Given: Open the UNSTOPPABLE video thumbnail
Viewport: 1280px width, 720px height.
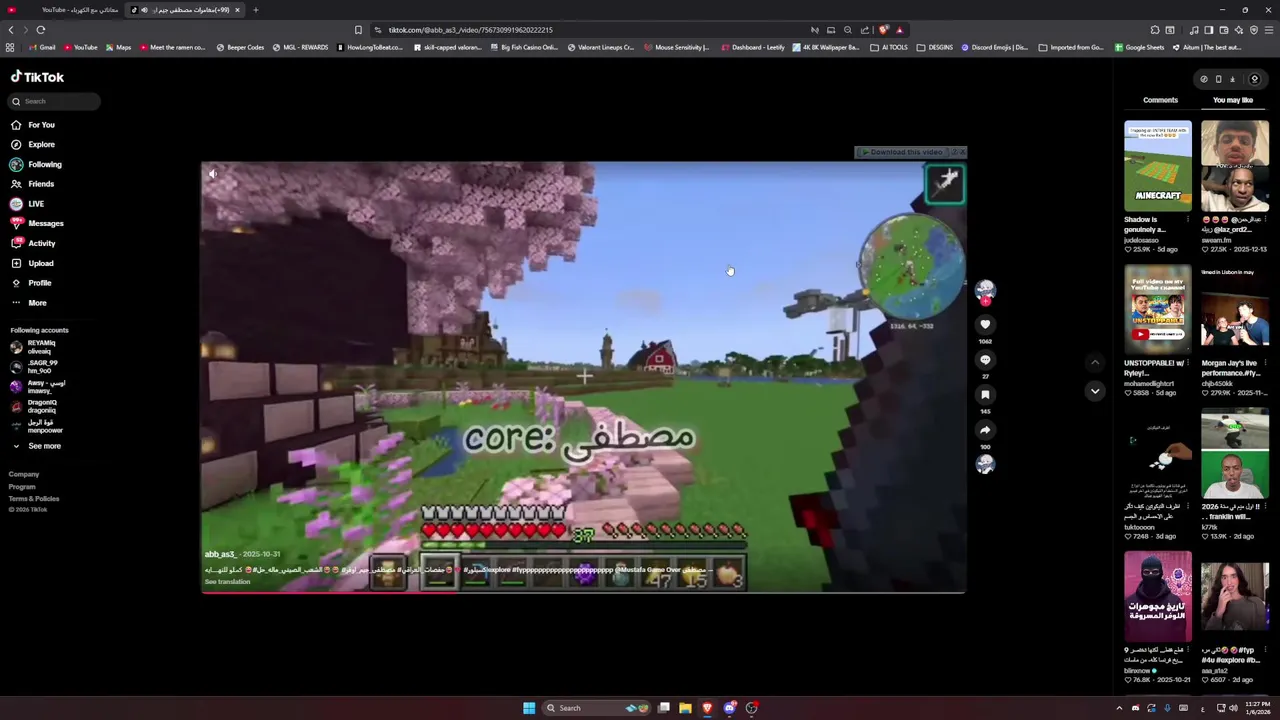Looking at the screenshot, I should pos(1157,309).
